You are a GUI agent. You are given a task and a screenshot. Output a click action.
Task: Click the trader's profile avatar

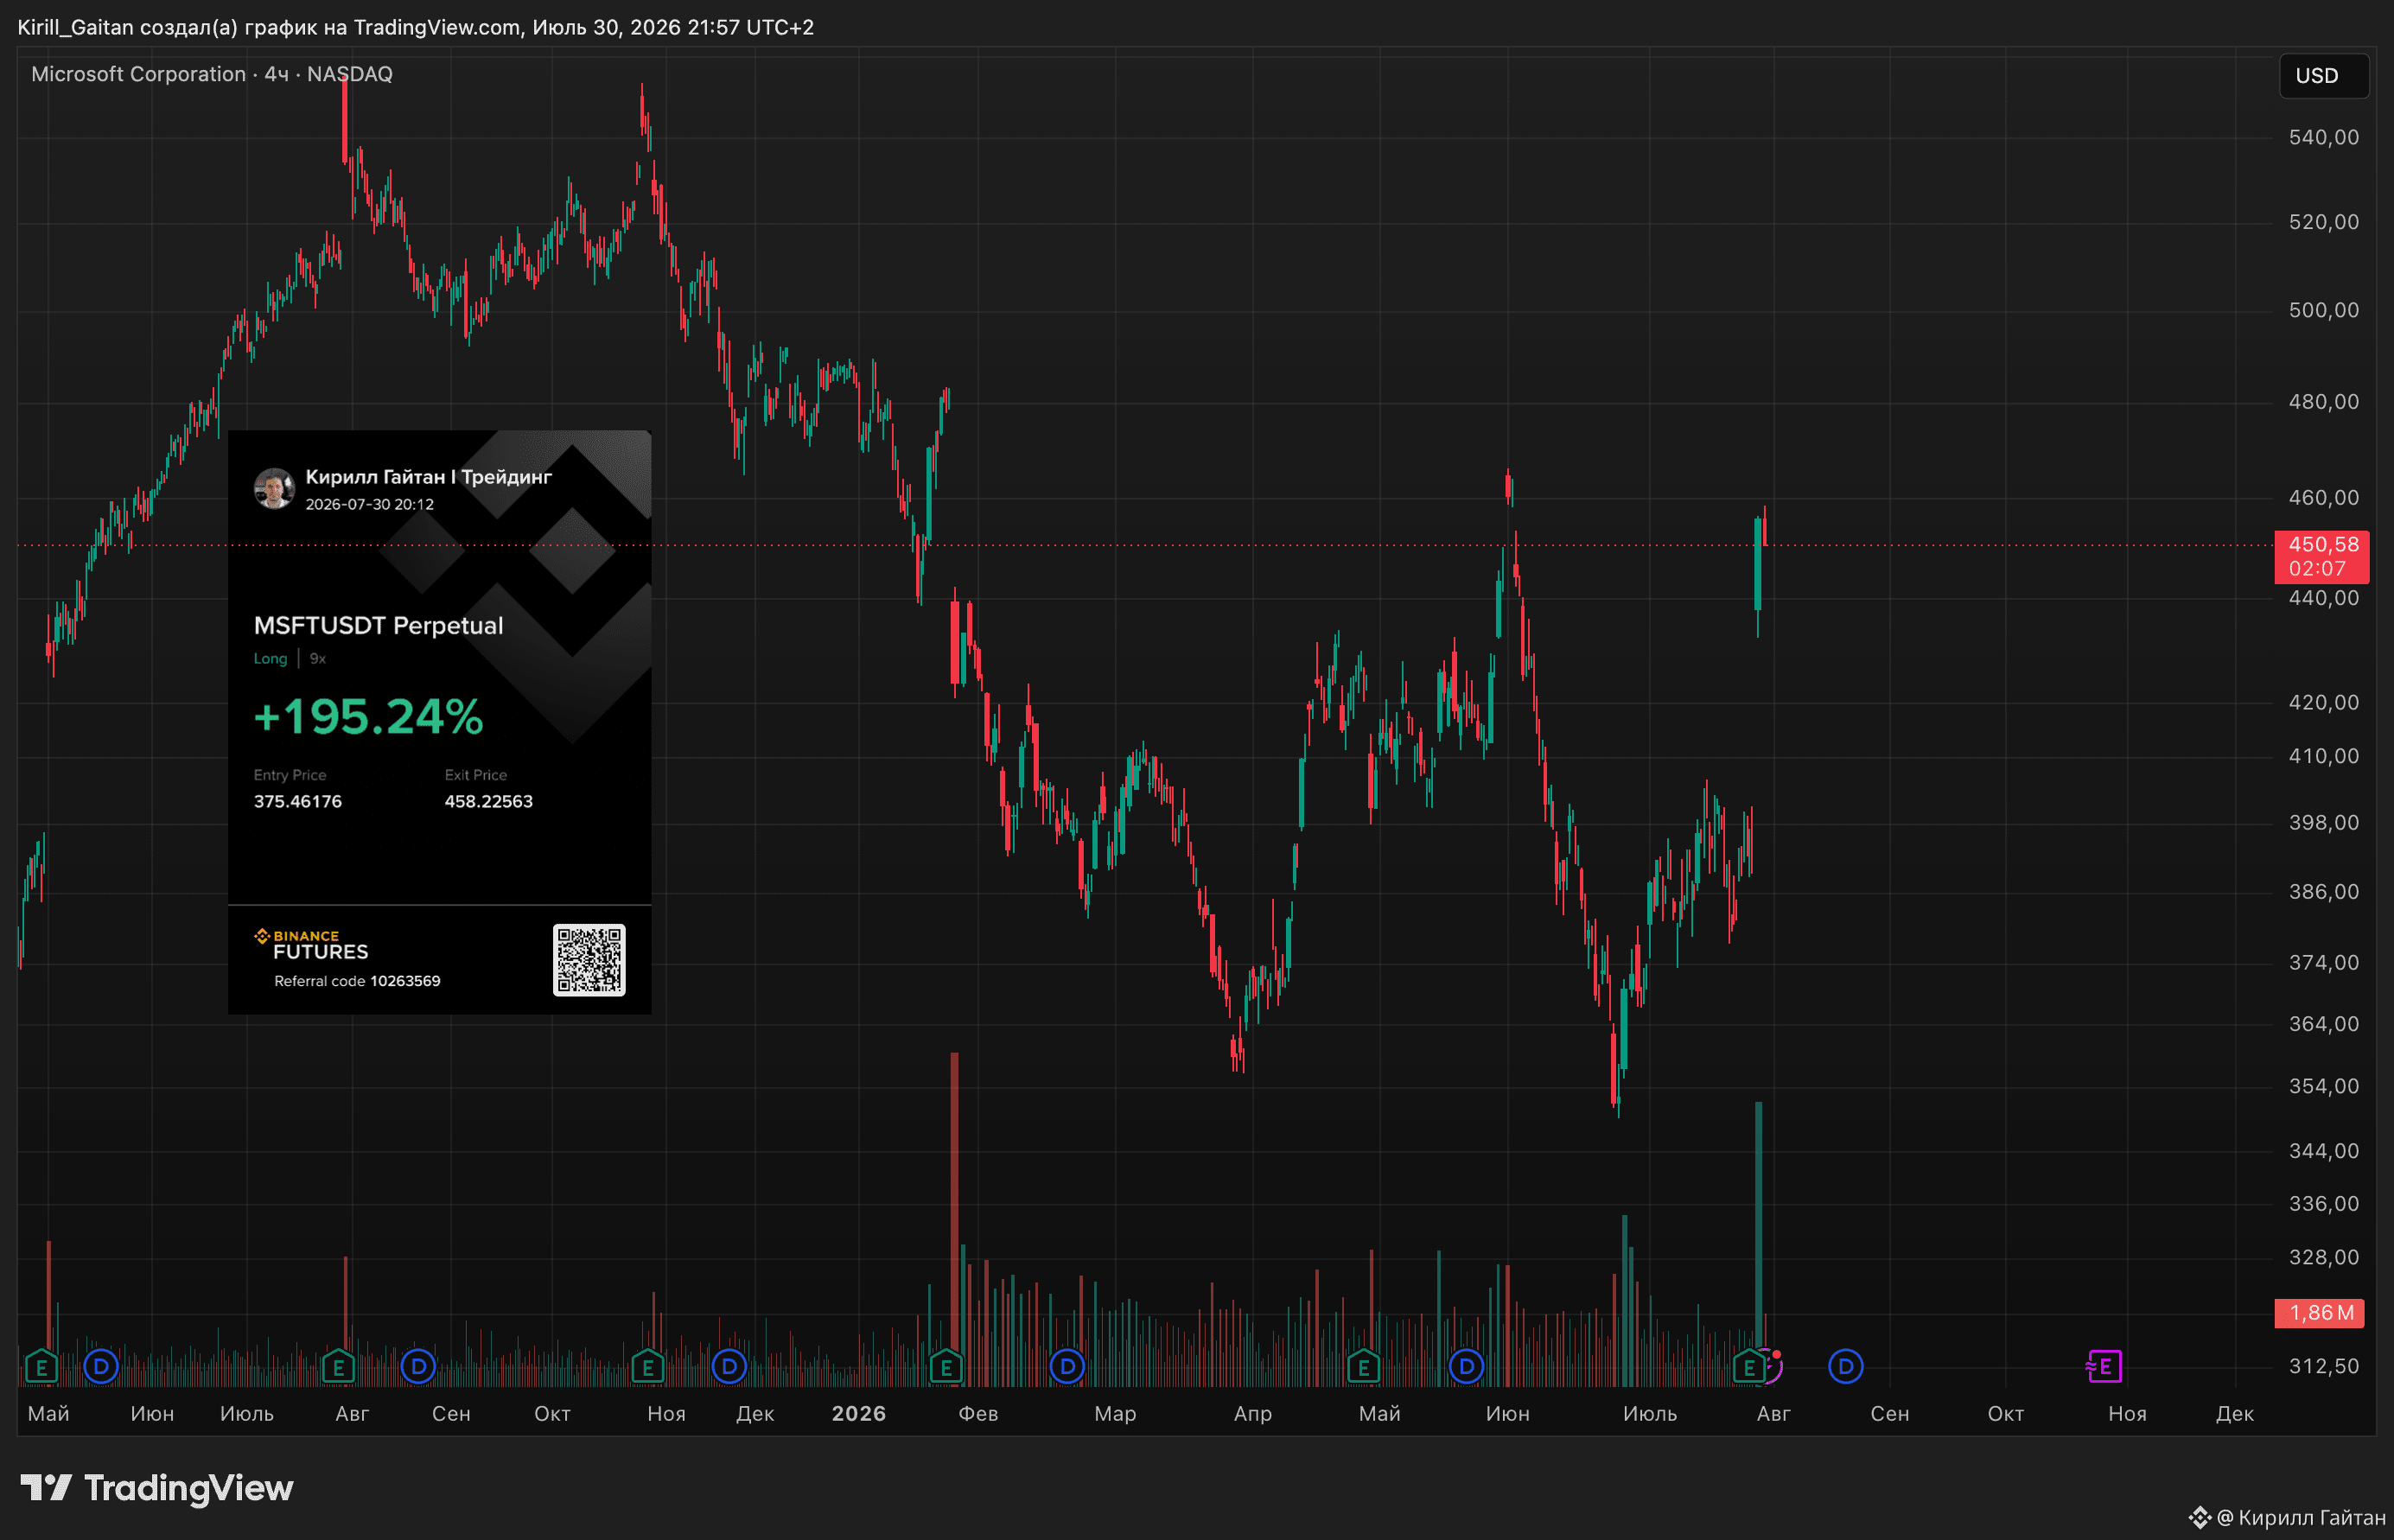point(274,488)
